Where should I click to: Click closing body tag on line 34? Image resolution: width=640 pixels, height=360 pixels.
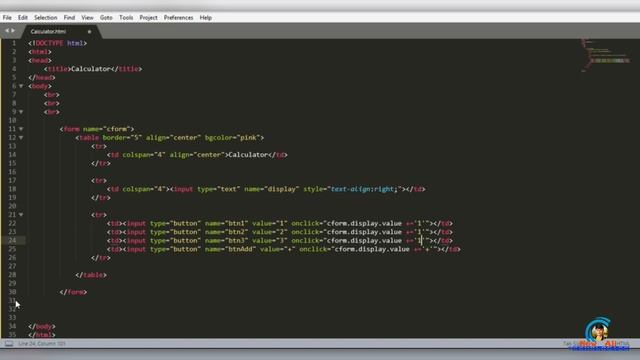point(42,327)
